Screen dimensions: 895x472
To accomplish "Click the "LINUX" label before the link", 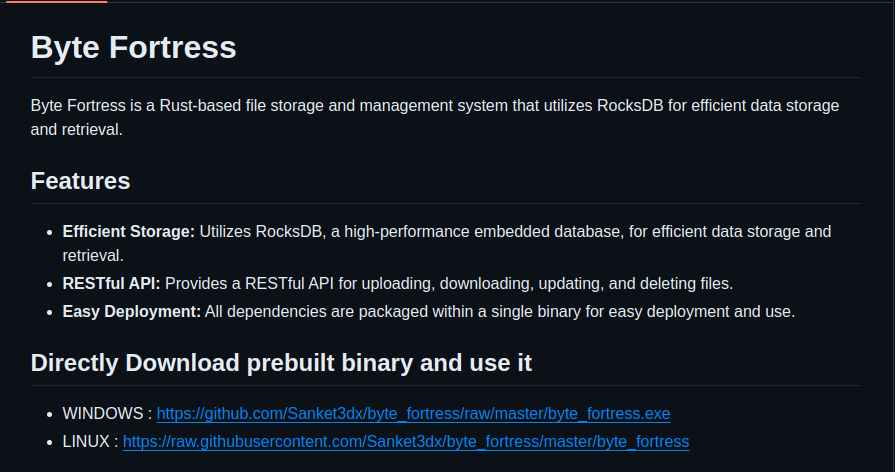I will 86,441.
